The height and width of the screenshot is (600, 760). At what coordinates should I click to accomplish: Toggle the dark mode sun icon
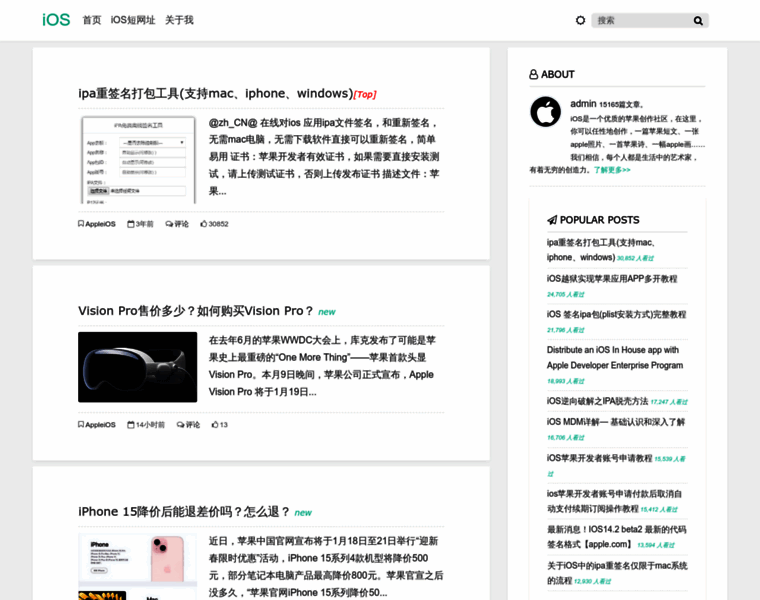(580, 20)
